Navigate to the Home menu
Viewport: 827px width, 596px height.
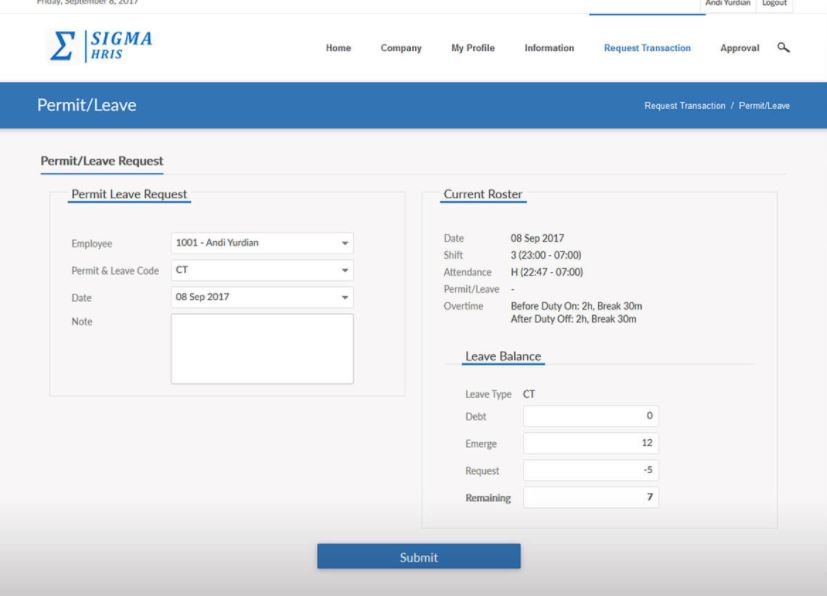[339, 46]
